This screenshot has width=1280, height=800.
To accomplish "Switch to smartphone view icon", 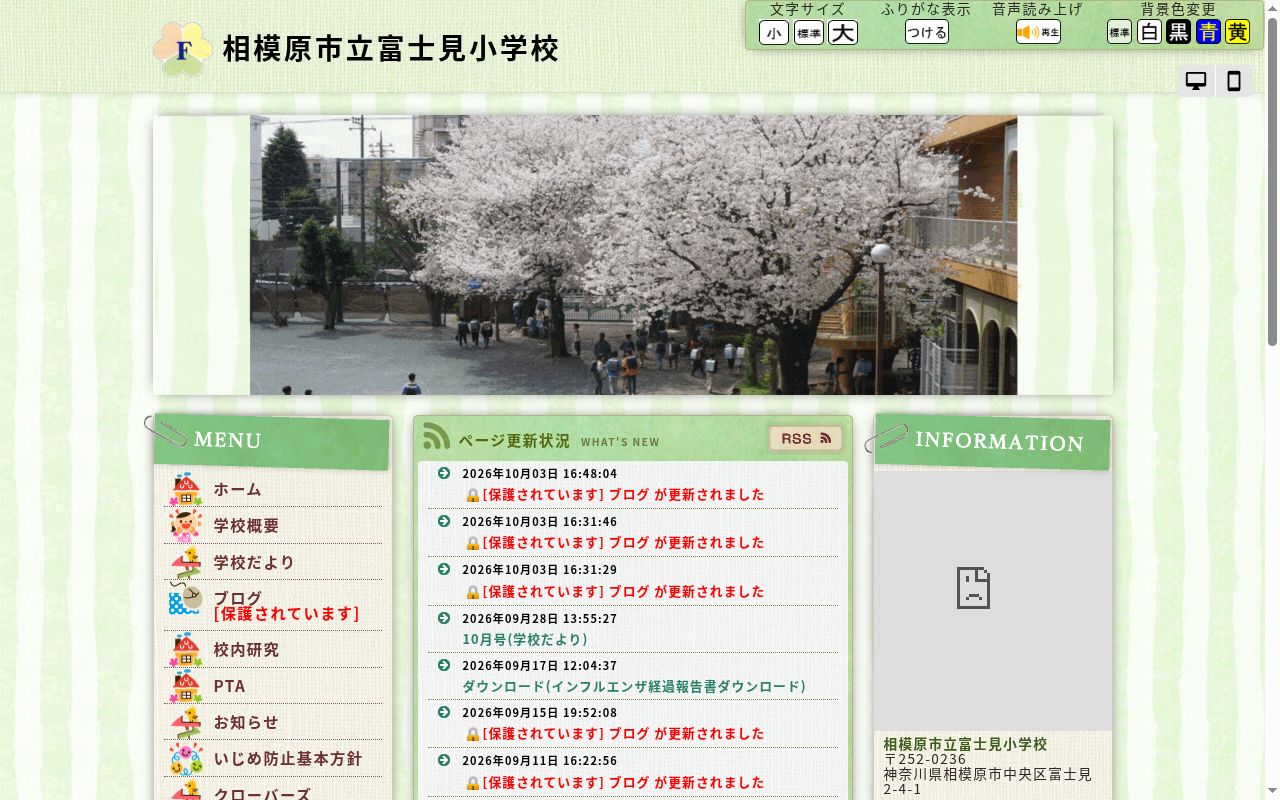I will pos(1234,81).
